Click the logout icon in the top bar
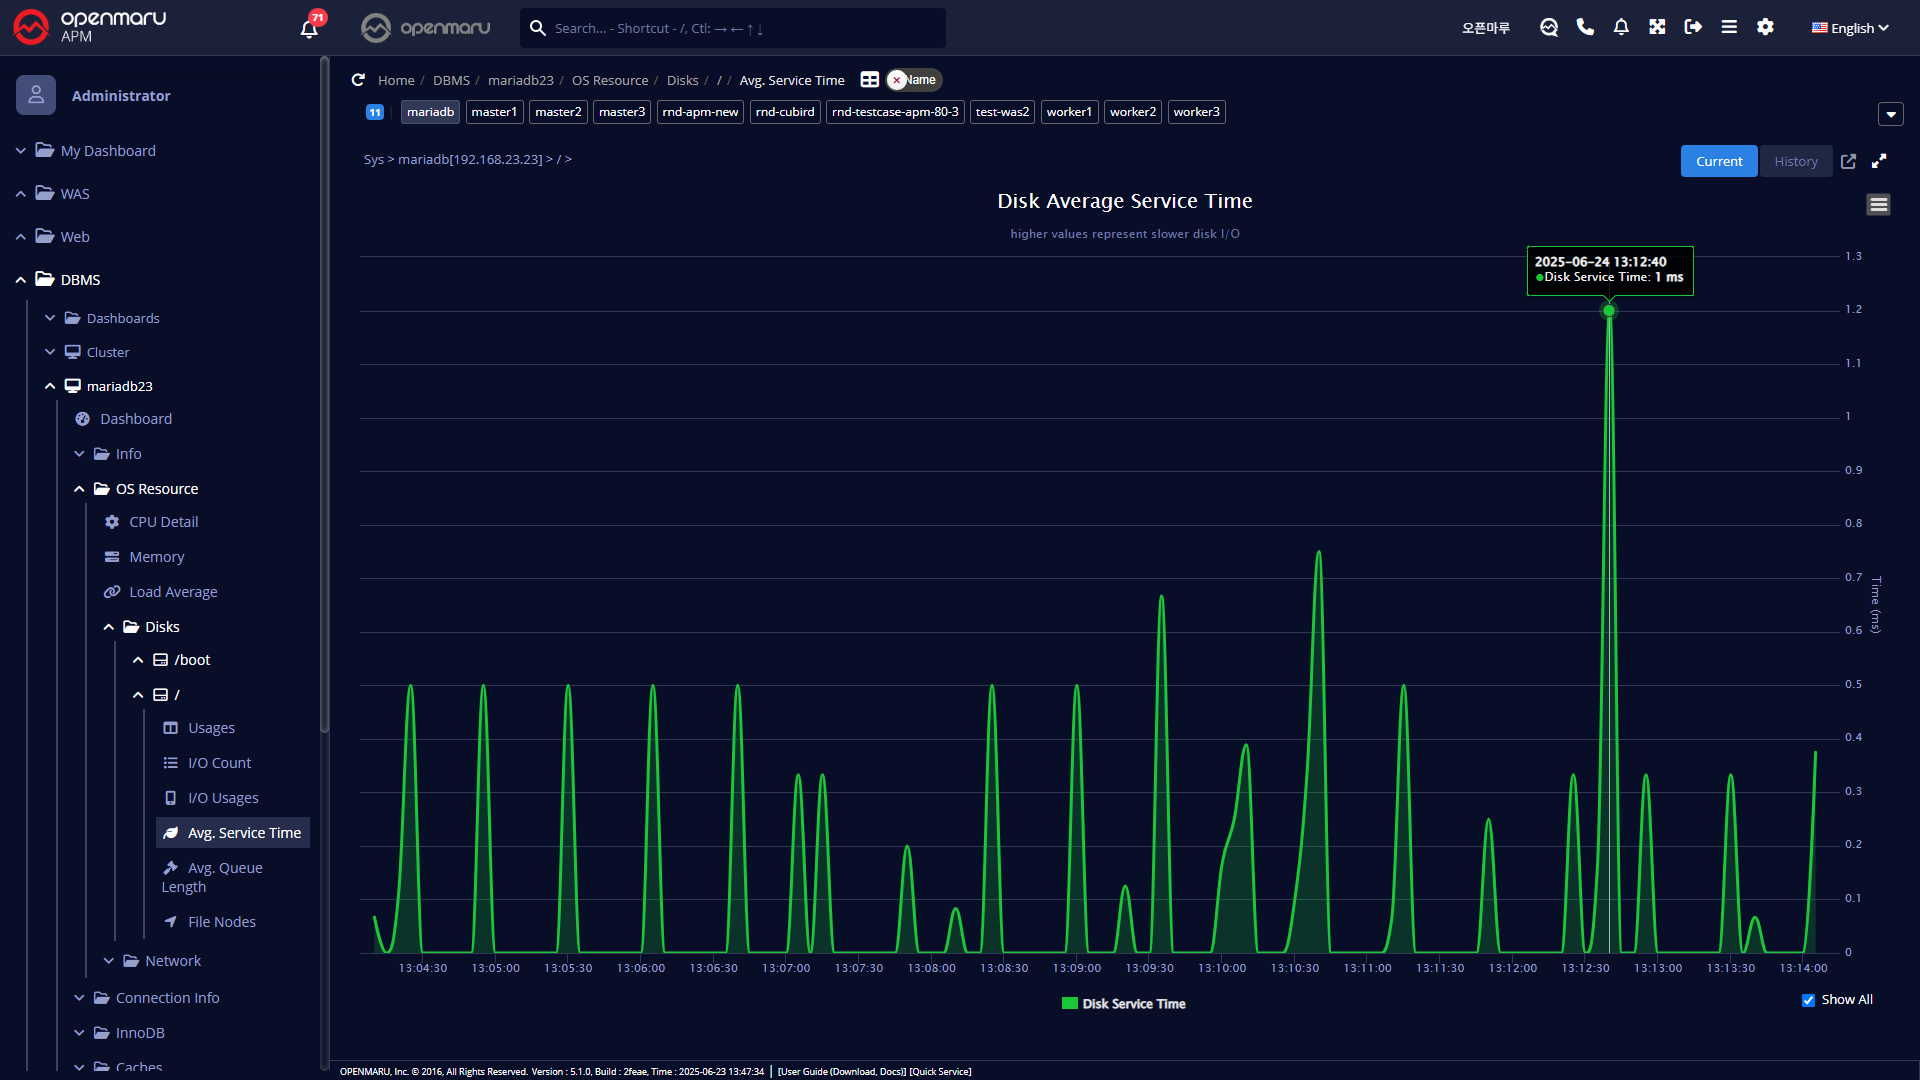 (x=1693, y=27)
